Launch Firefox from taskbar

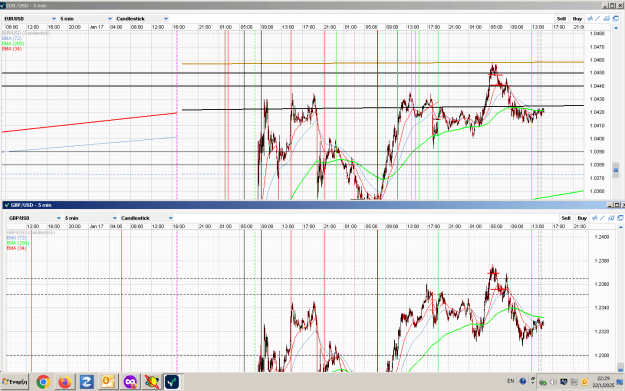pyautogui.click(x=65, y=382)
